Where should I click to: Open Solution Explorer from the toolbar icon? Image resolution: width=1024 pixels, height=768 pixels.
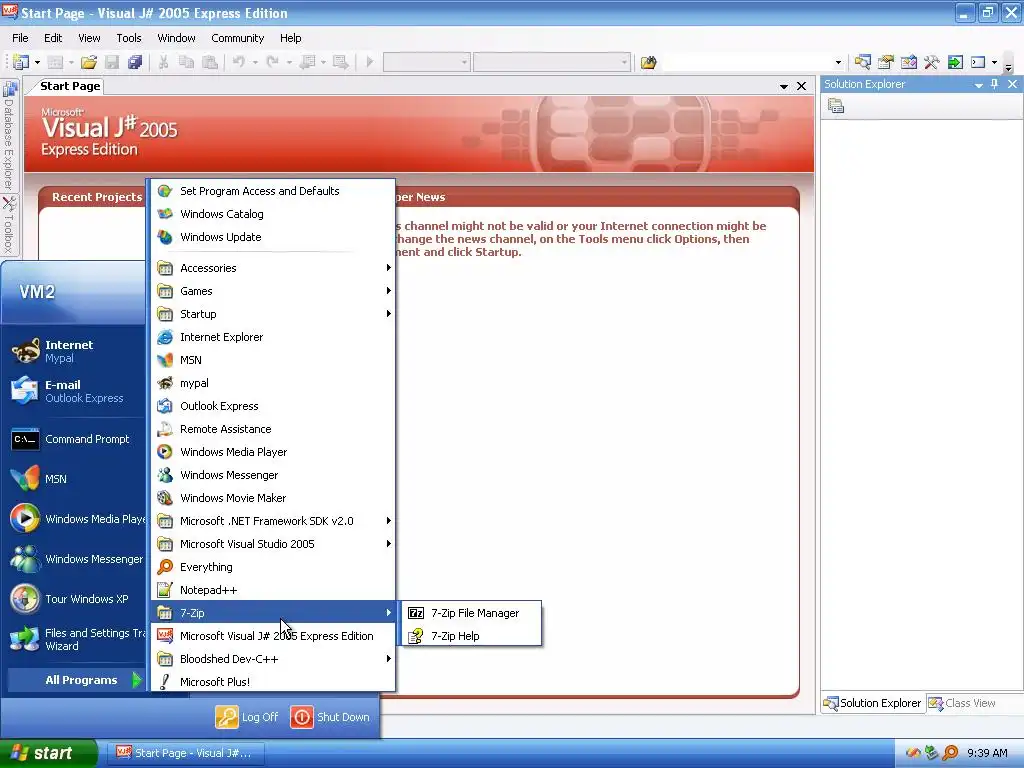pyautogui.click(x=862, y=62)
